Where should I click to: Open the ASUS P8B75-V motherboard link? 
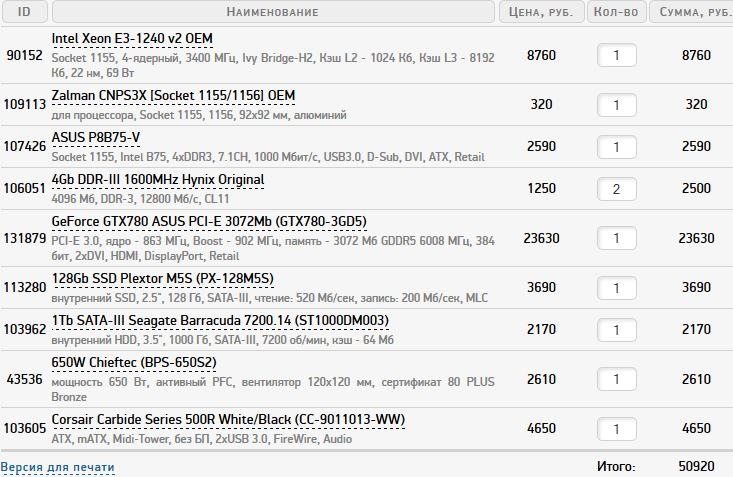coord(95,137)
